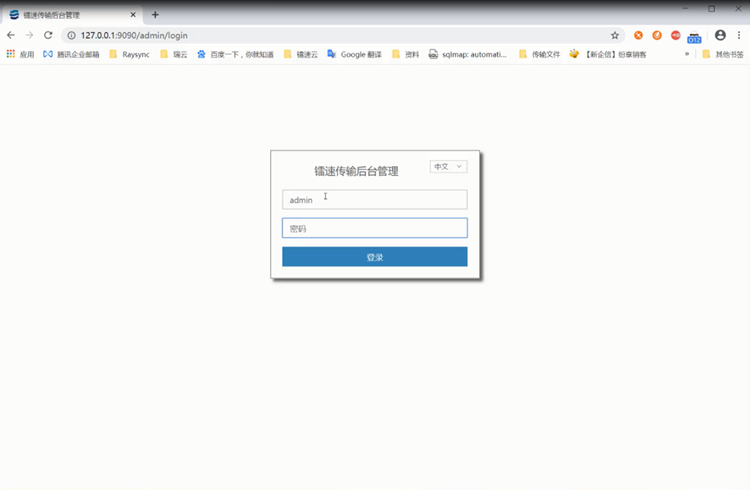Reload the page with the refresh icon
Screen dimensions: 750x490
click(48, 35)
